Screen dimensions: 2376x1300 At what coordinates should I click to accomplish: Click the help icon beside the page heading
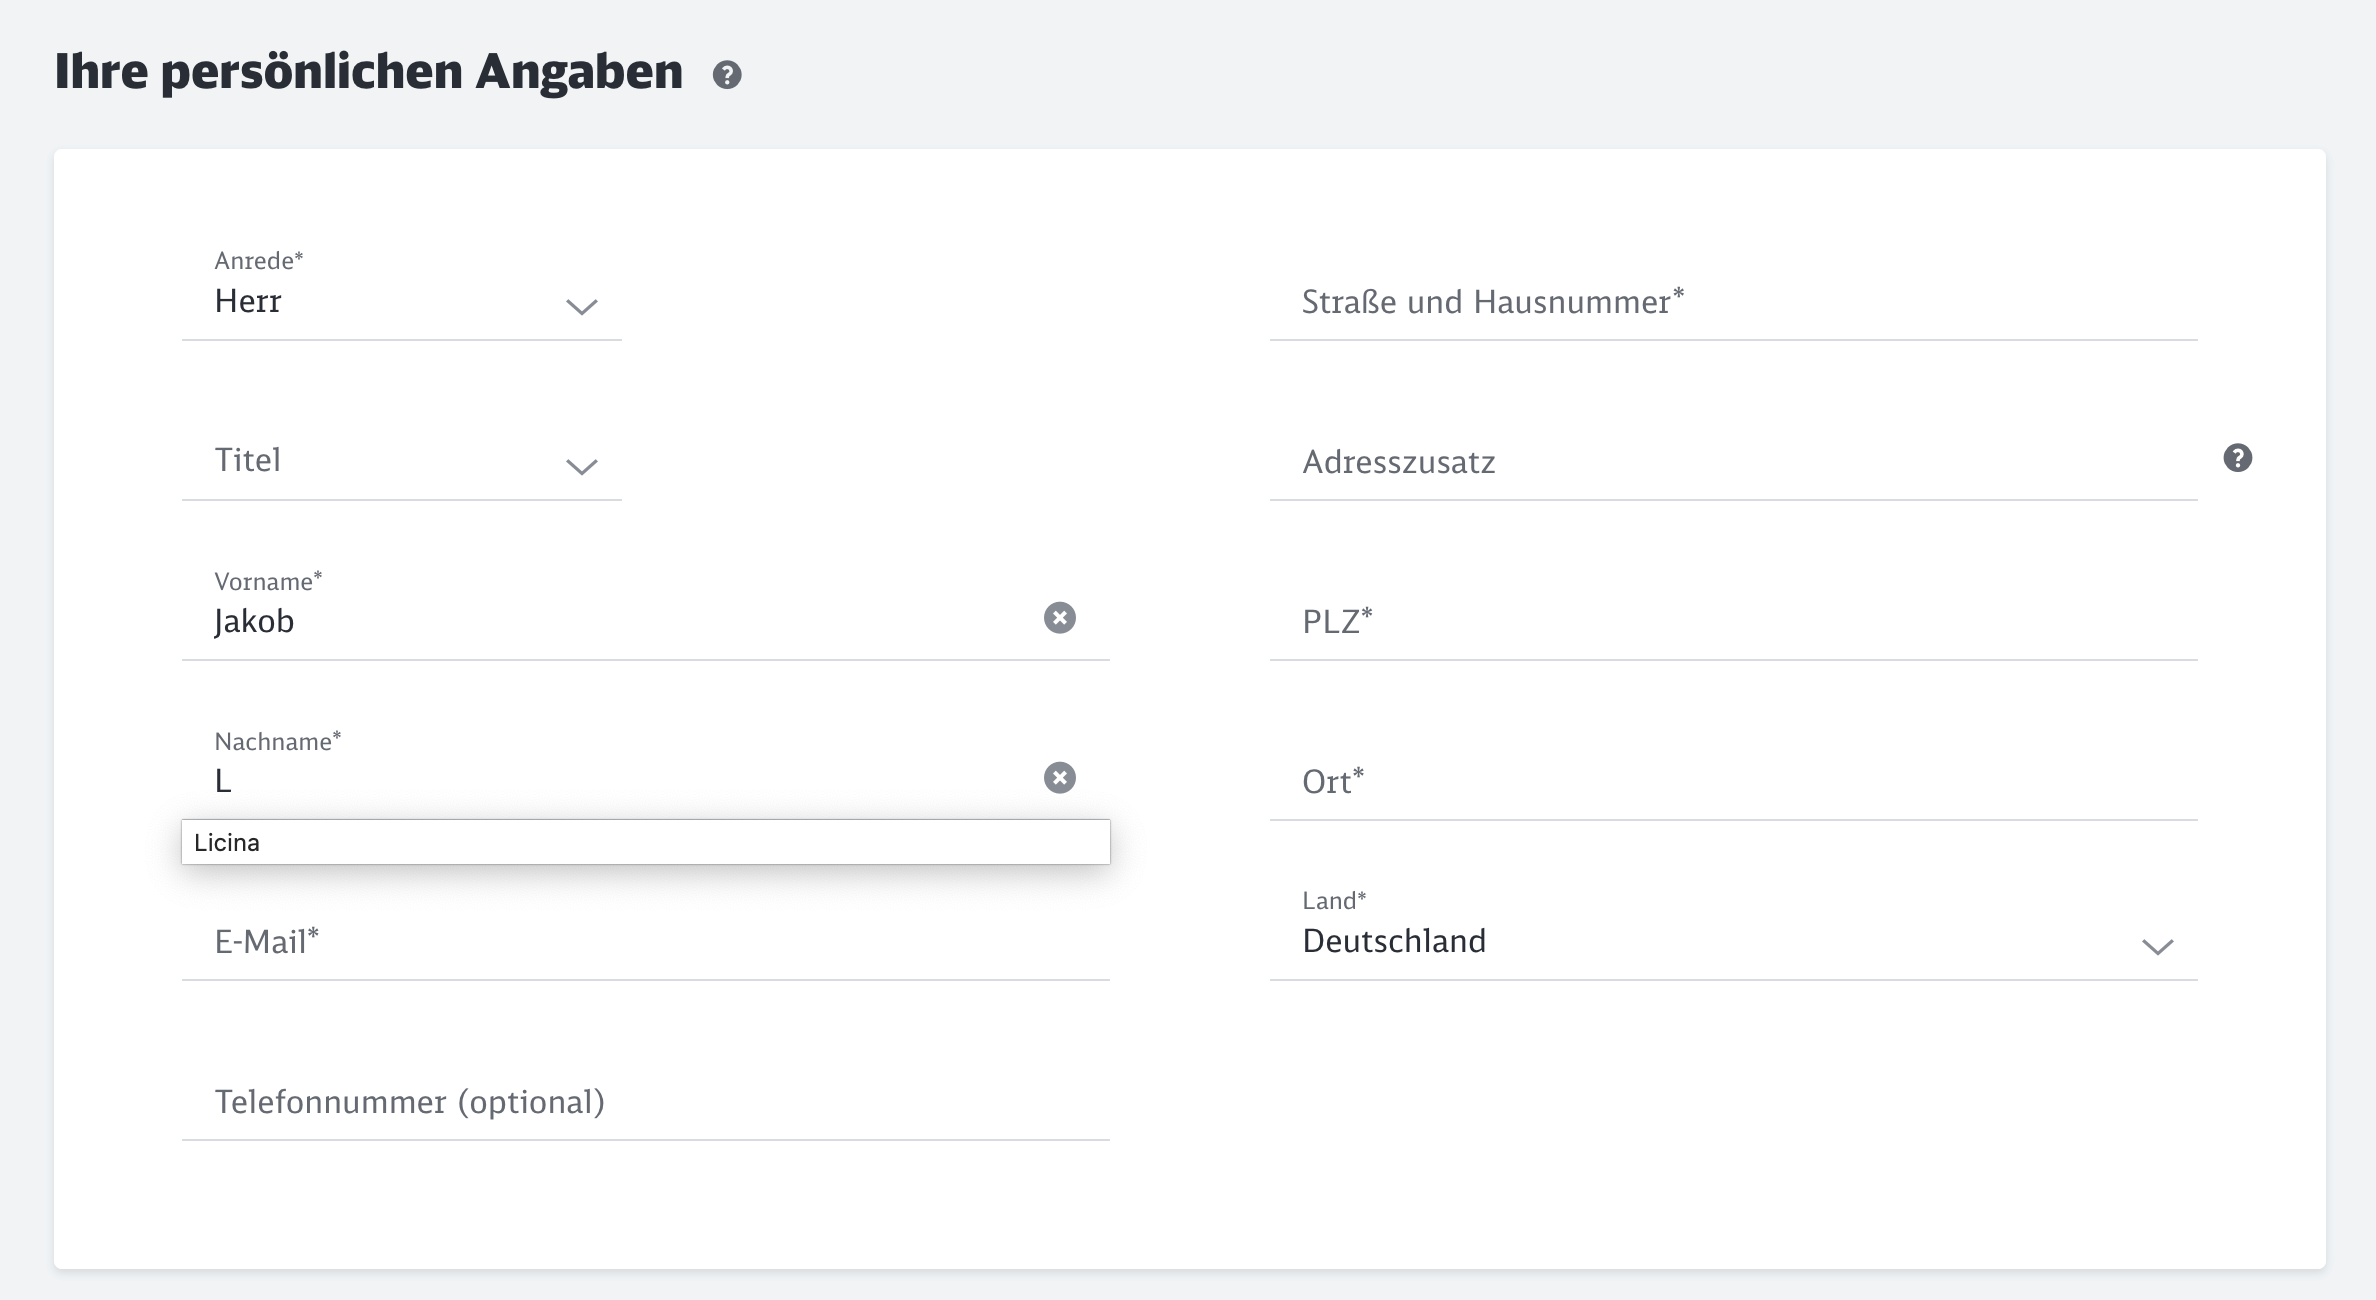click(727, 75)
